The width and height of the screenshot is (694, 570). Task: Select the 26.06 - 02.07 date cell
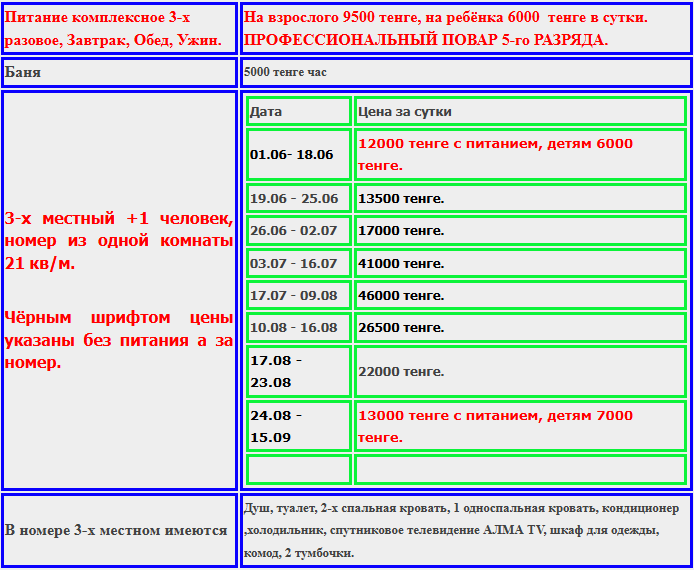pos(294,231)
